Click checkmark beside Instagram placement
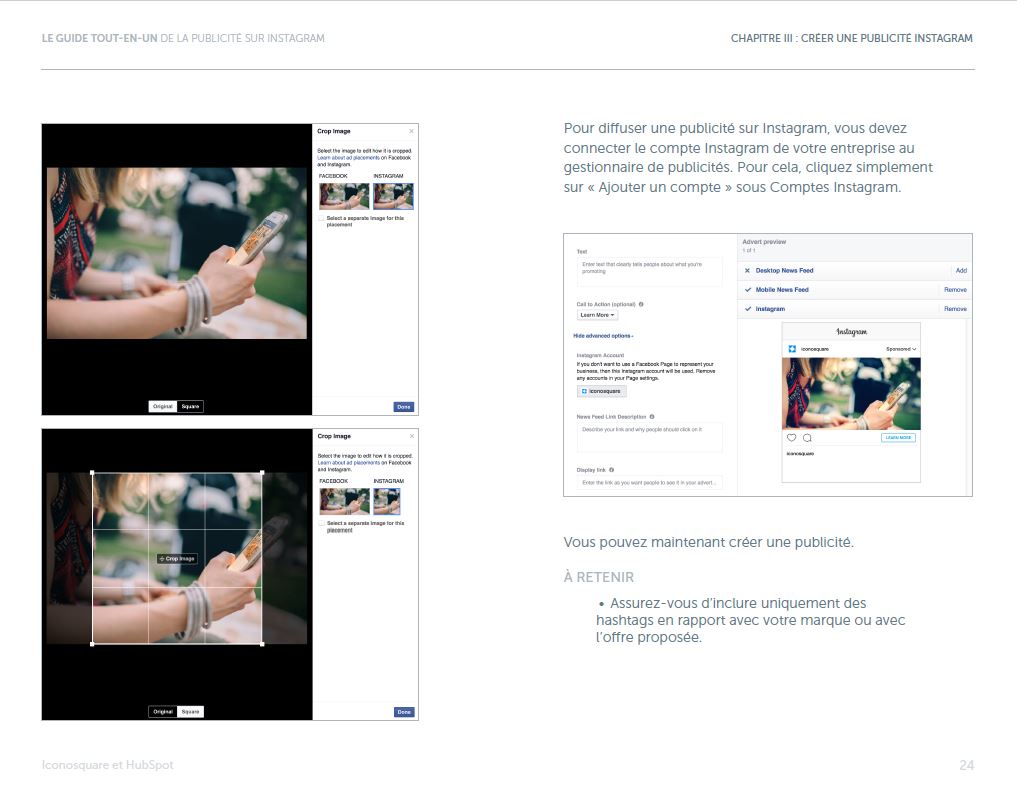The height and width of the screenshot is (791, 1017). click(x=748, y=309)
